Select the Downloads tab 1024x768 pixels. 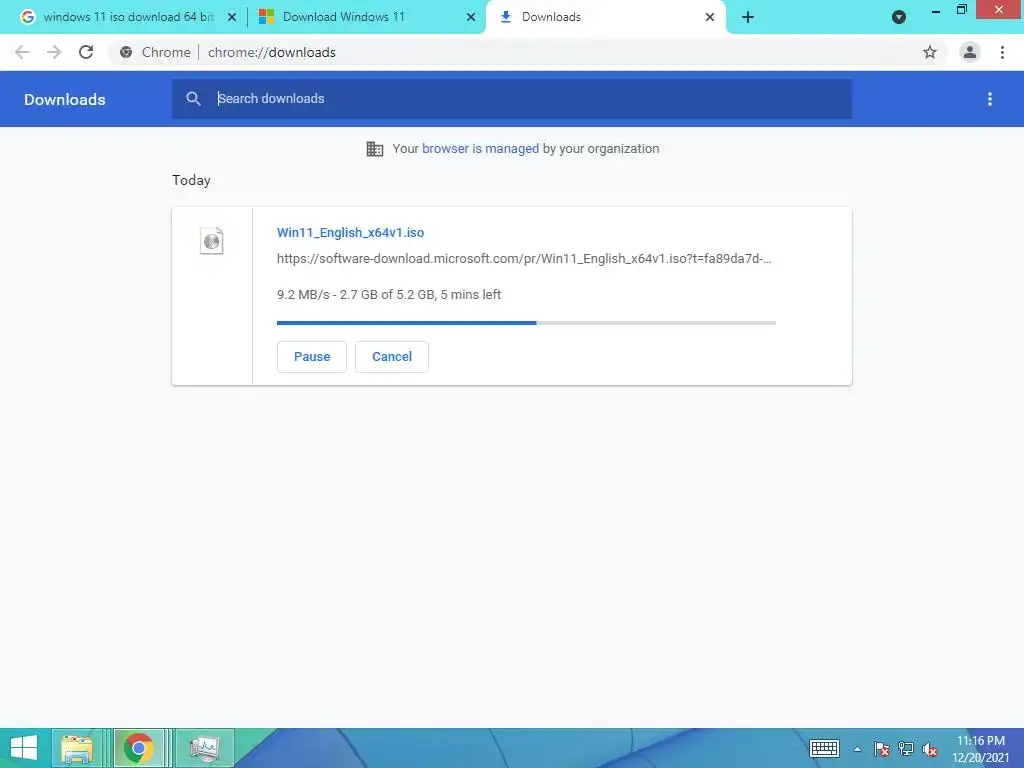605,17
